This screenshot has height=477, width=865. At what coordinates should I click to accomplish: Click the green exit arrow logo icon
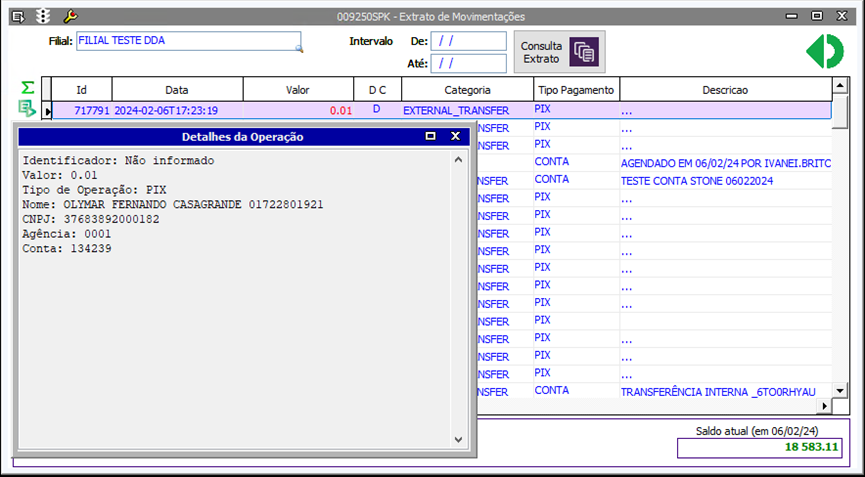(825, 51)
